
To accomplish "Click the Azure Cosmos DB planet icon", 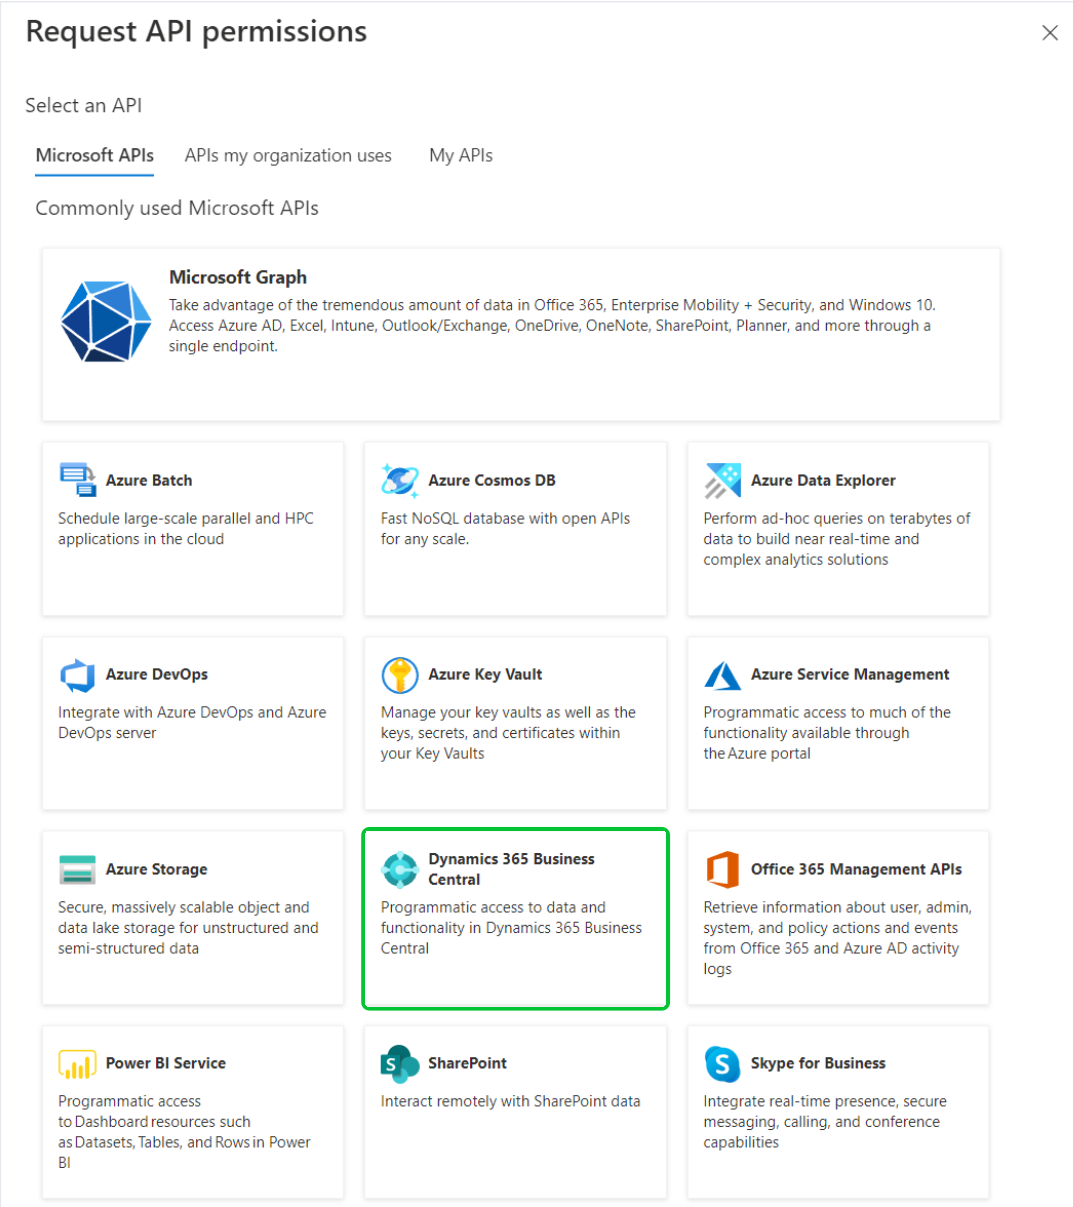I will [400, 480].
